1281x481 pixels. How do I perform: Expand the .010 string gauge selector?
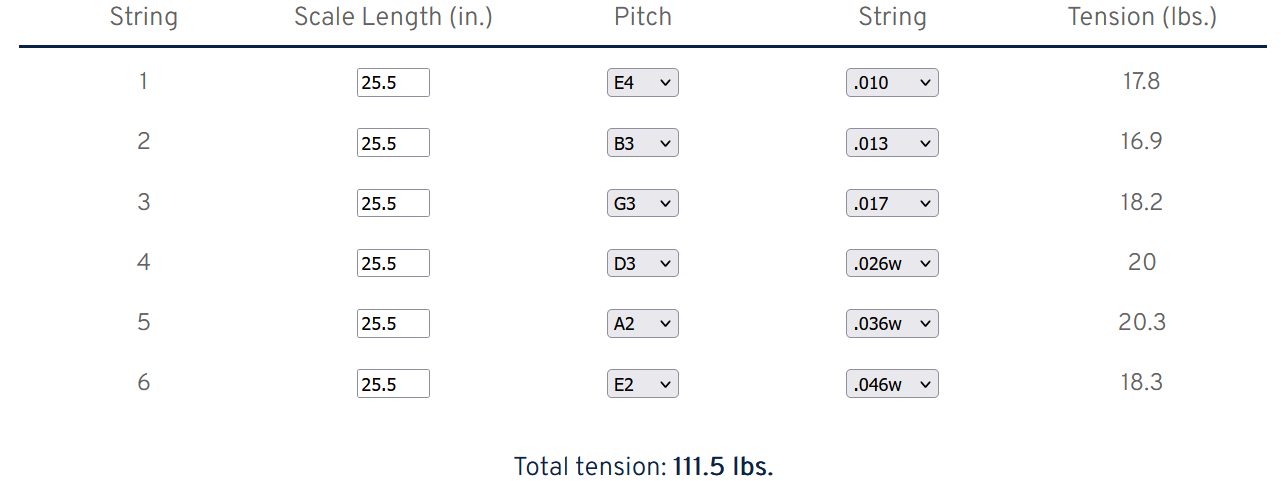point(892,83)
